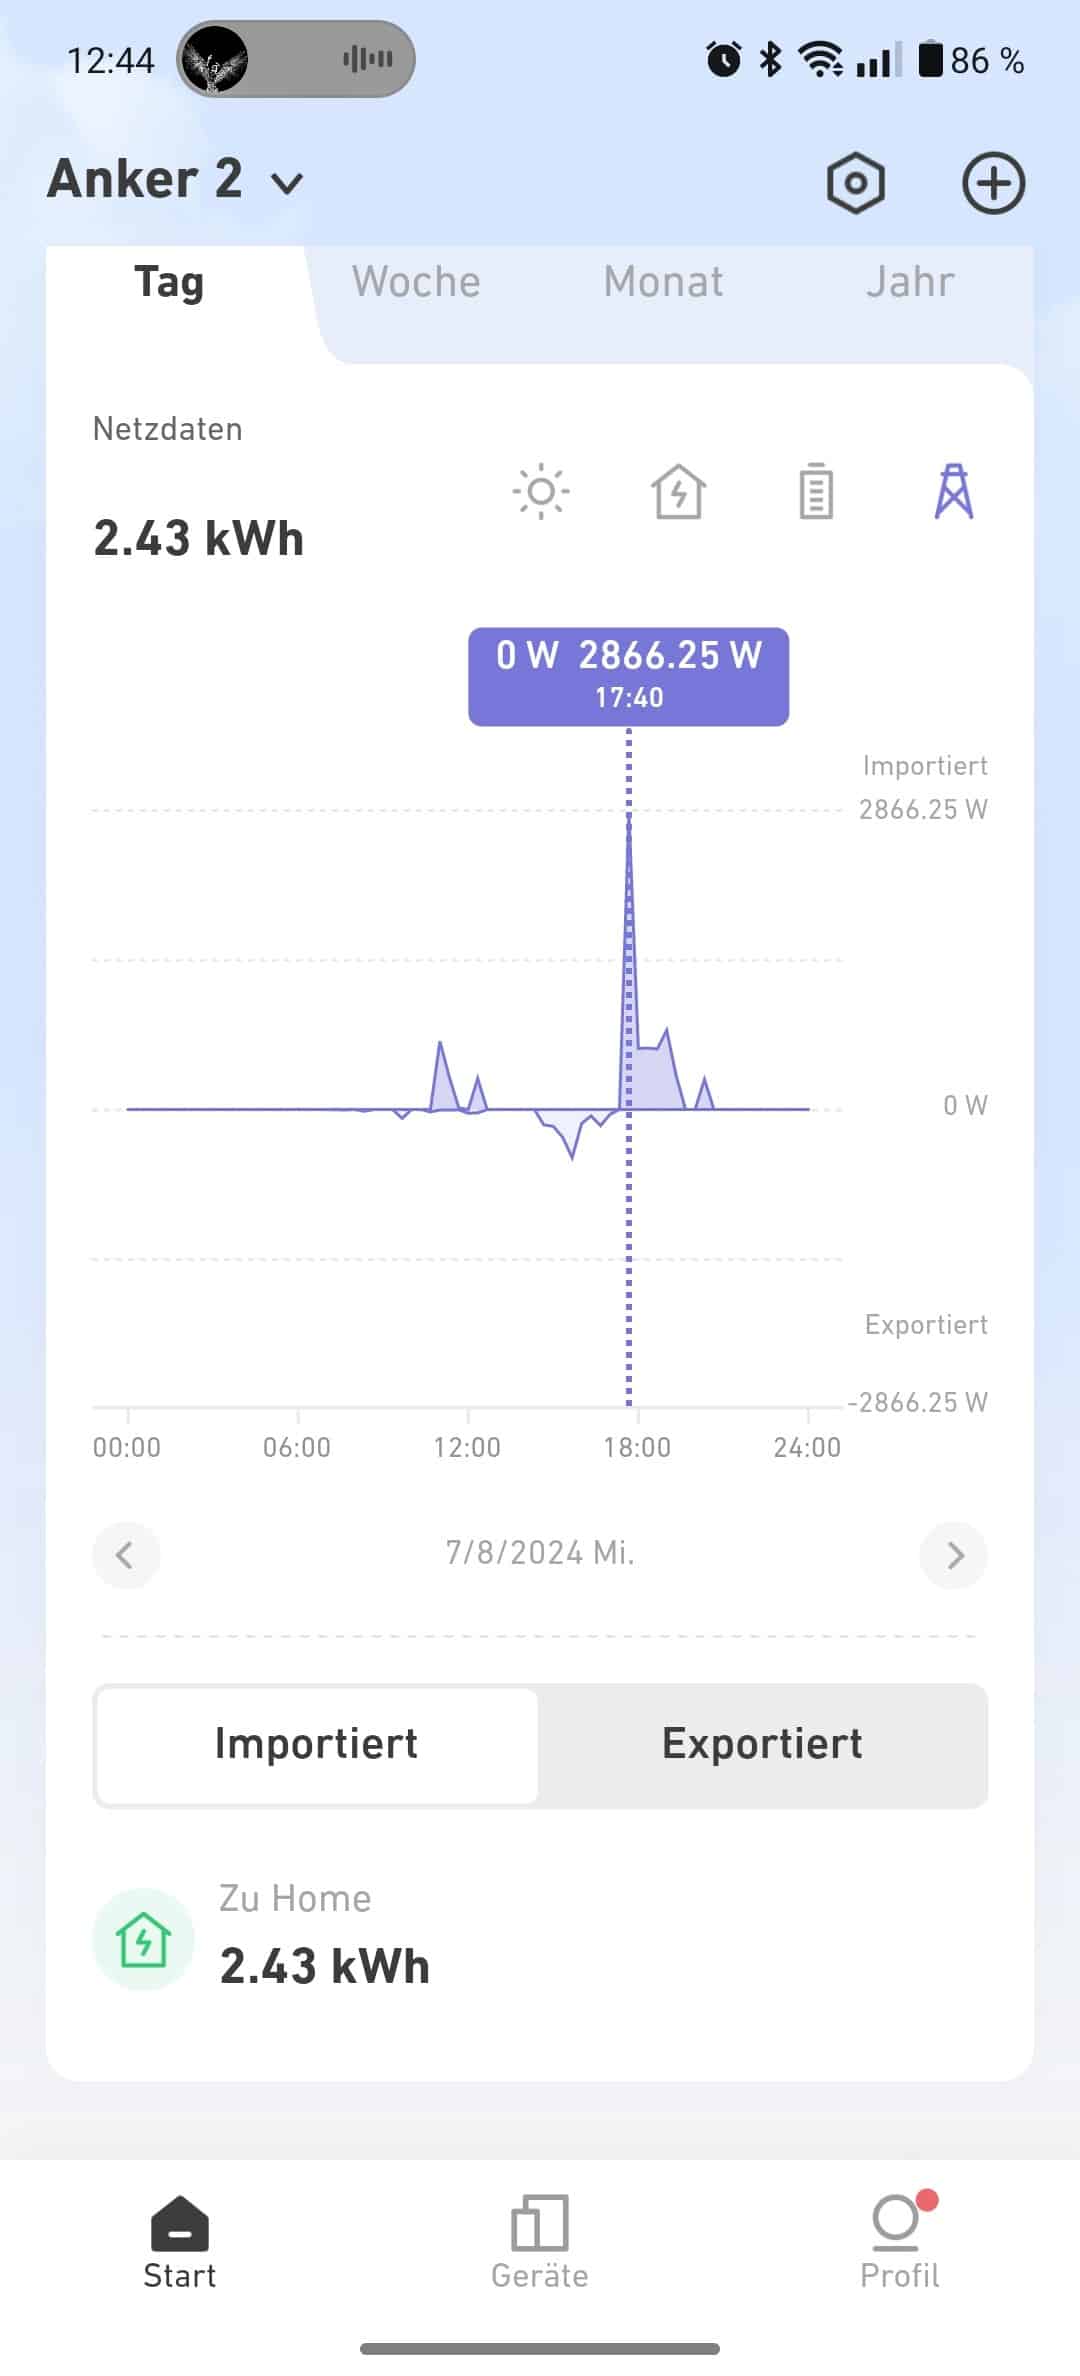Go to the previous day
Screen dimensions: 1080x2376
pyautogui.click(x=126, y=1555)
